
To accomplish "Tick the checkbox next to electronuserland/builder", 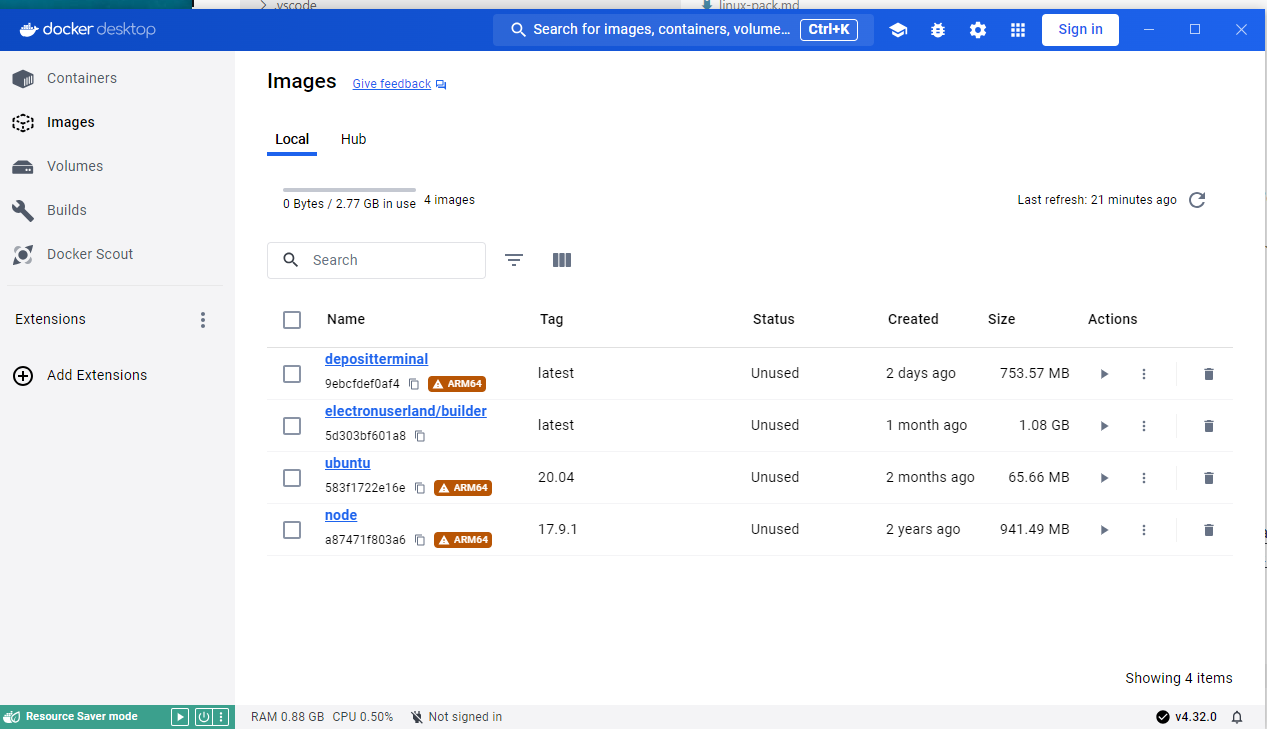I will point(291,425).
